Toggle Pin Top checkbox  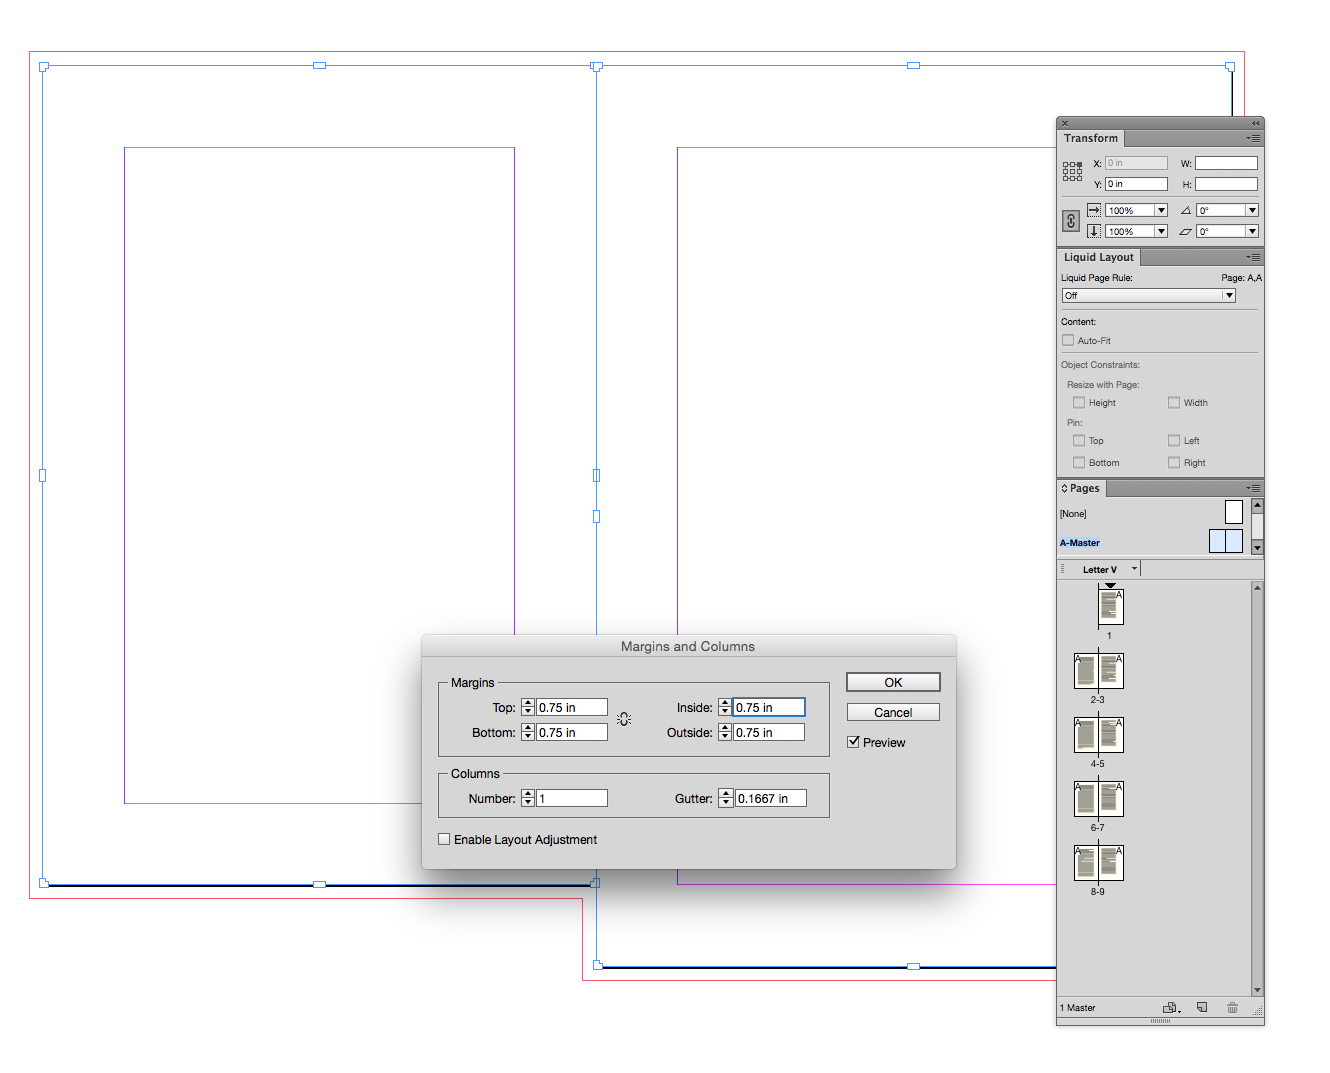tap(1079, 440)
